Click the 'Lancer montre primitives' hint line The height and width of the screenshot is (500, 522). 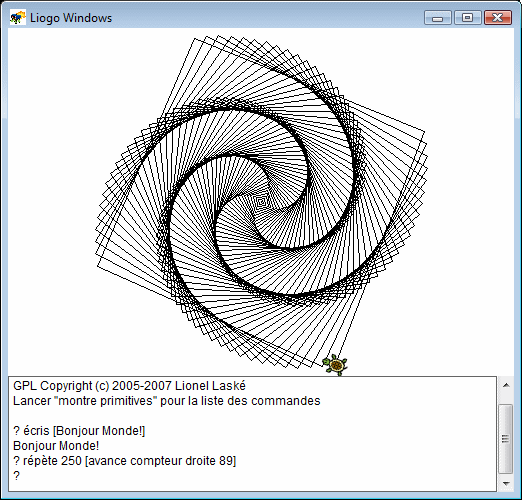tap(167, 401)
